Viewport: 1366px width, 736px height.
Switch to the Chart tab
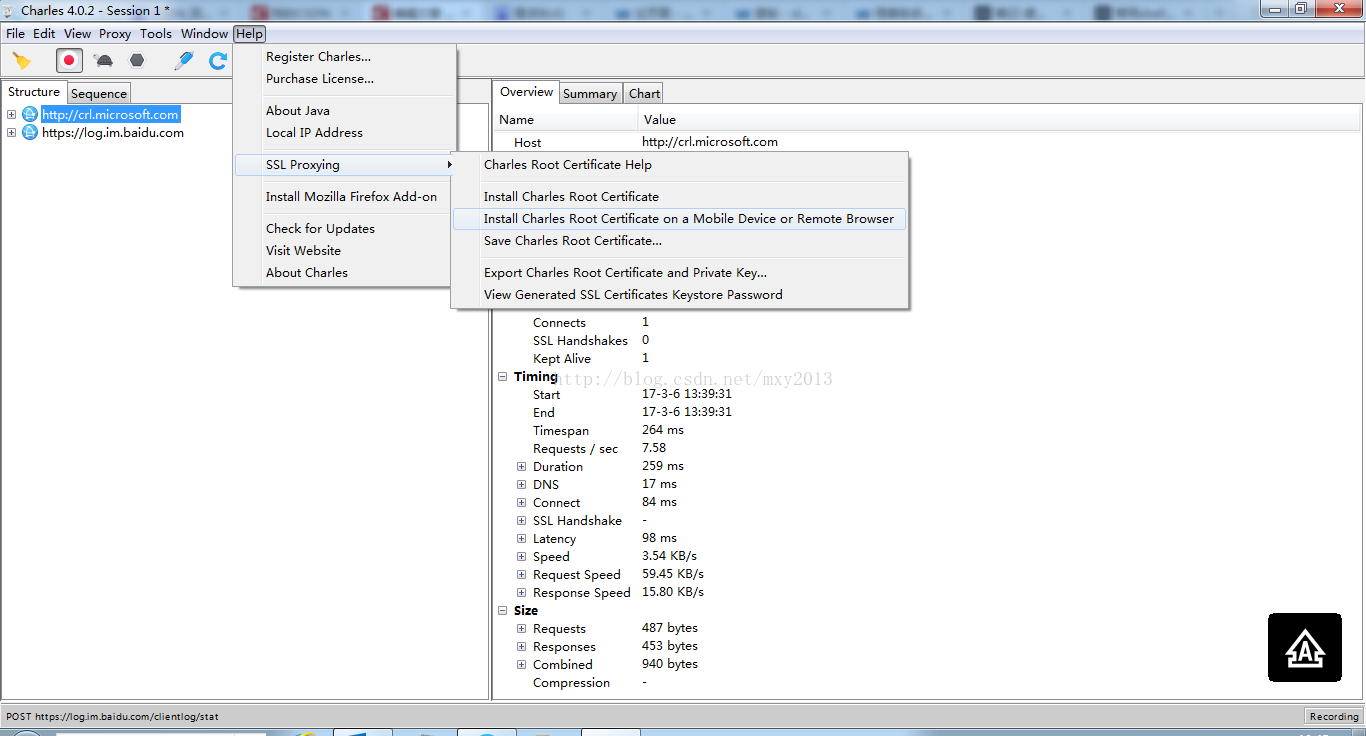[x=644, y=93]
